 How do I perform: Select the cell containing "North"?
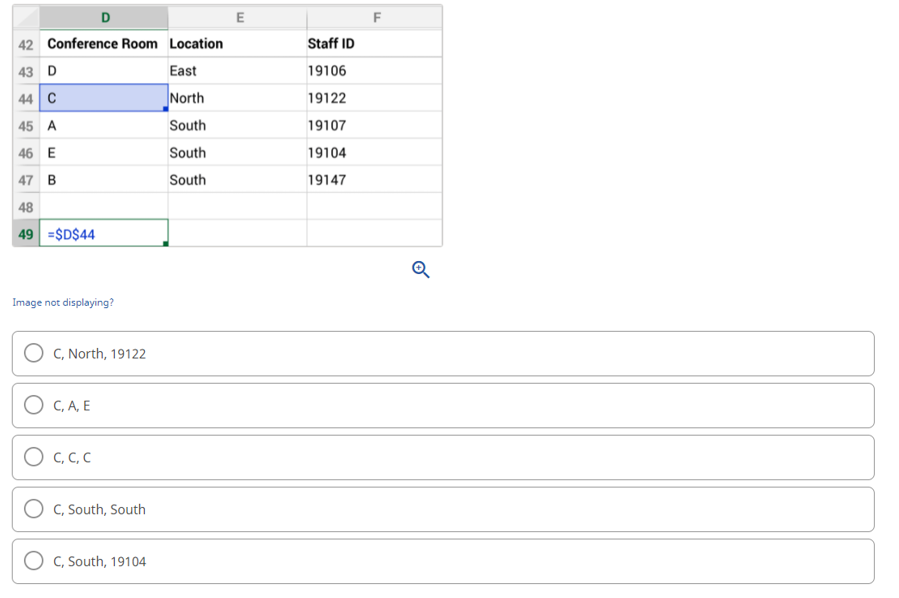pyautogui.click(x=239, y=97)
